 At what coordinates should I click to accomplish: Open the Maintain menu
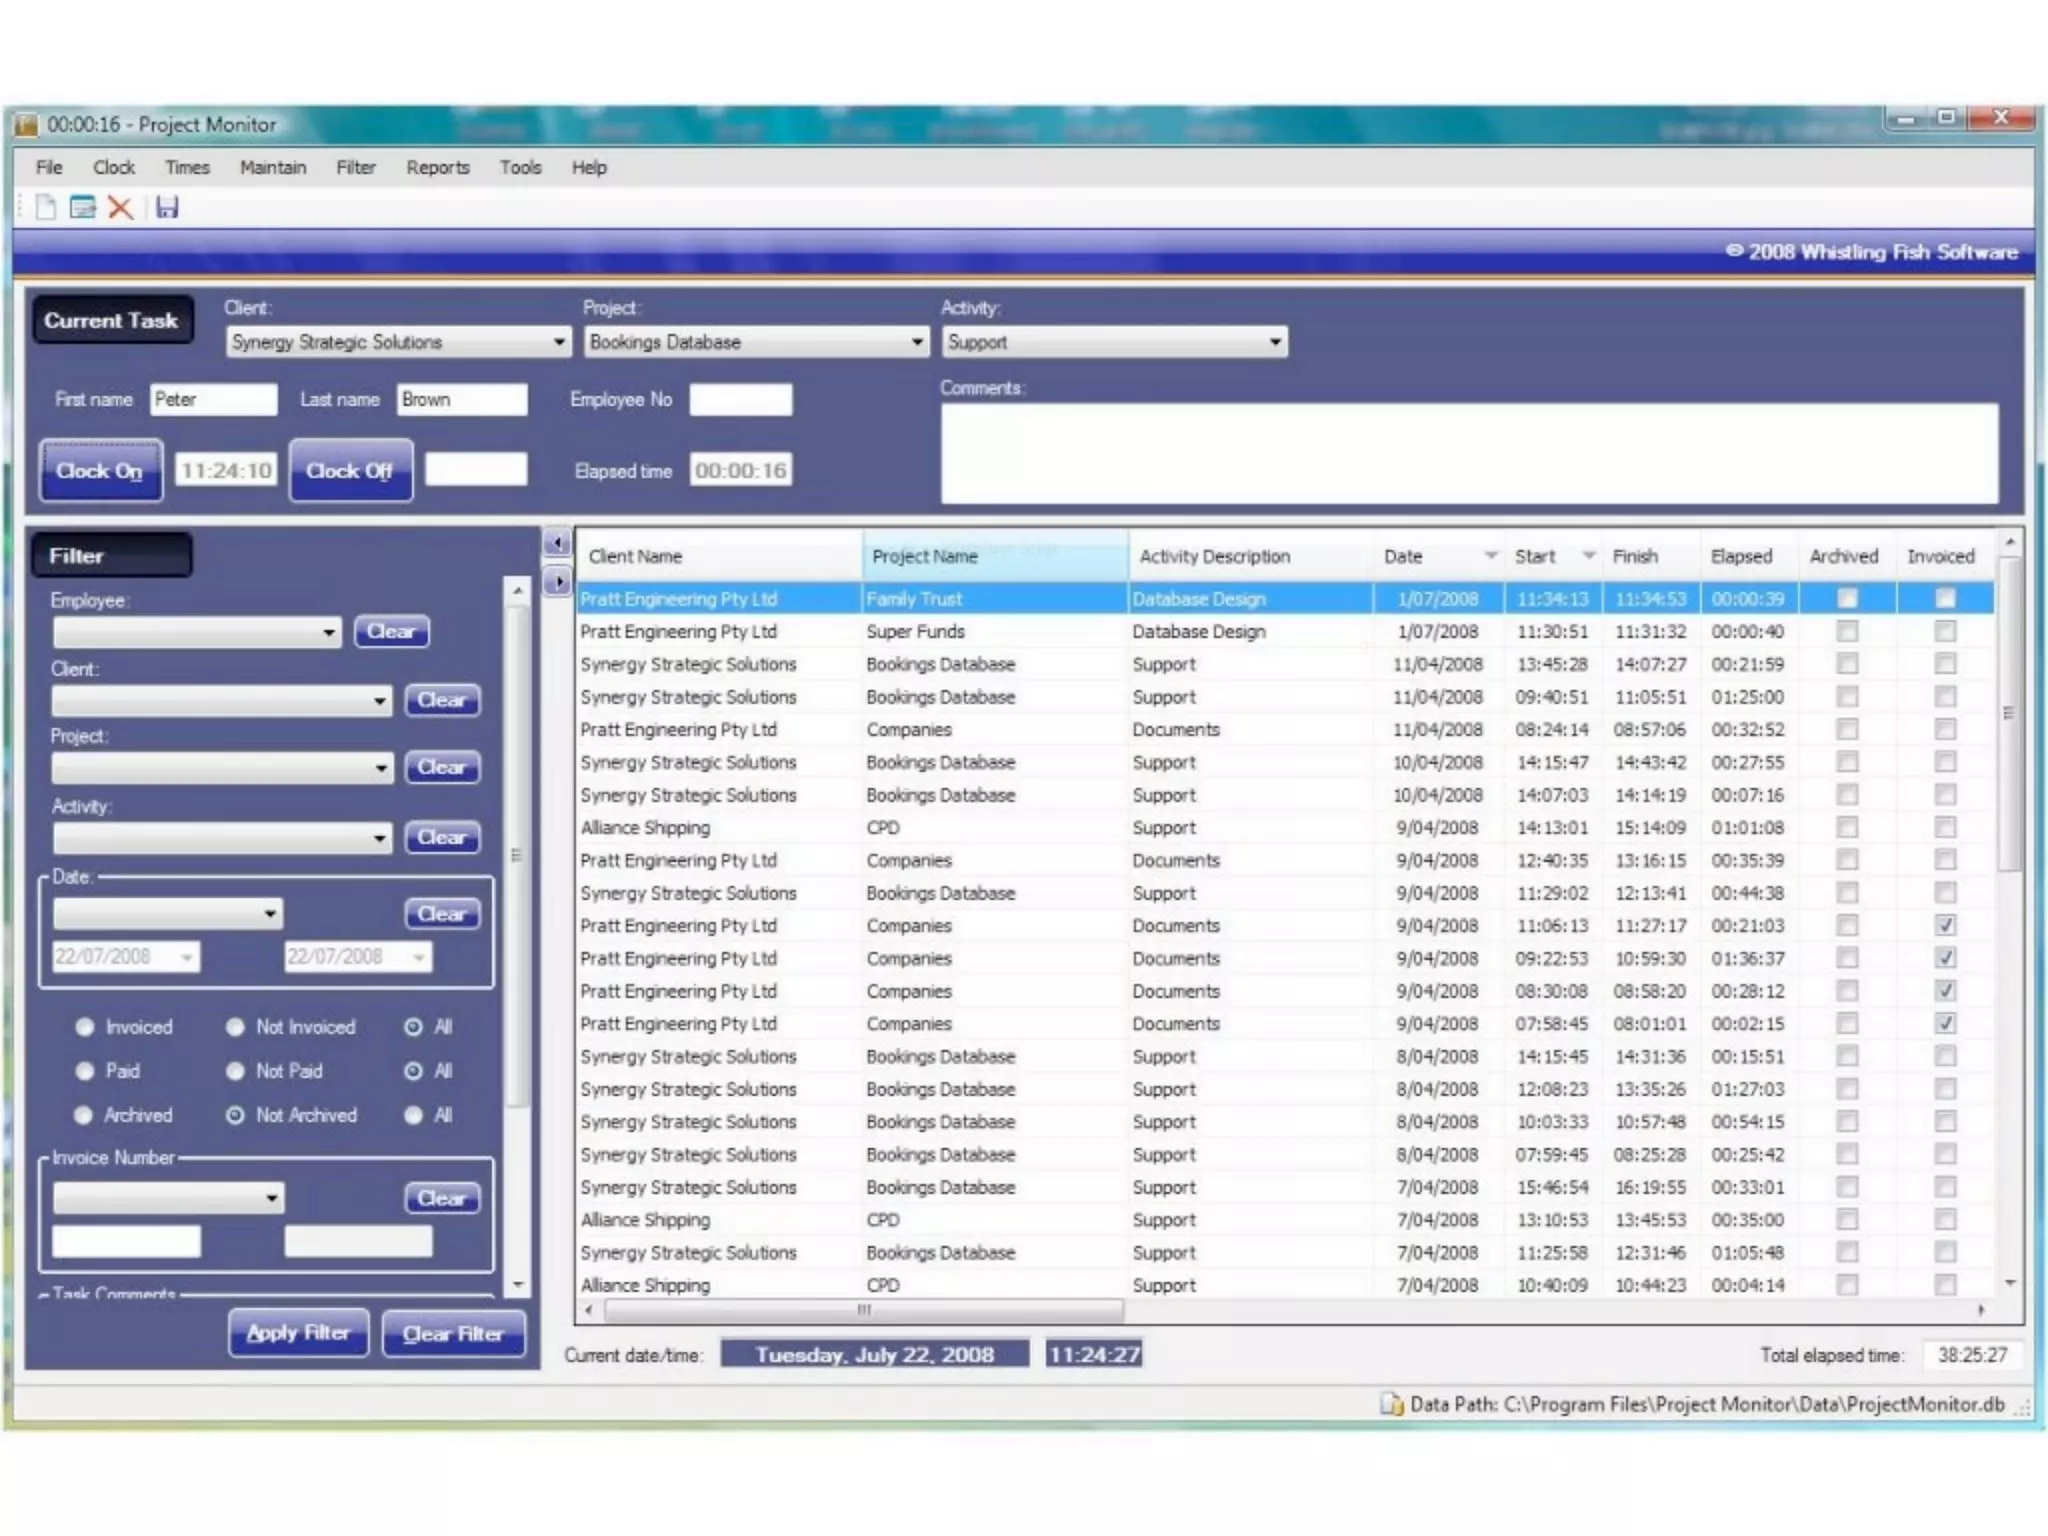[272, 168]
